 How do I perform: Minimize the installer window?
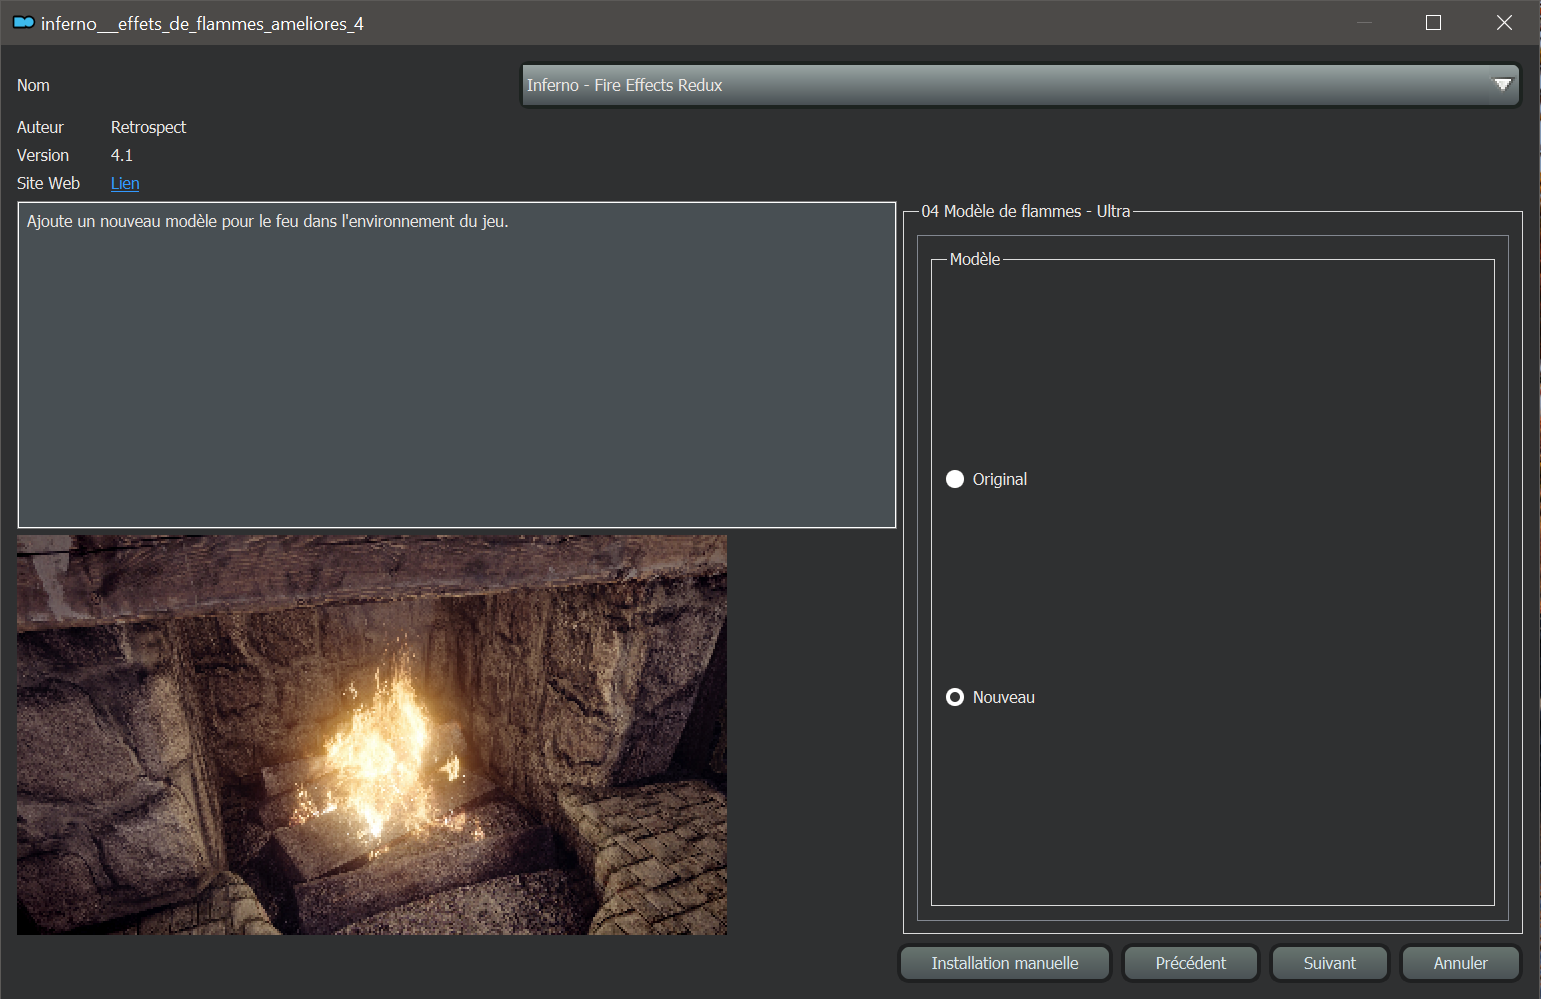[x=1364, y=22]
